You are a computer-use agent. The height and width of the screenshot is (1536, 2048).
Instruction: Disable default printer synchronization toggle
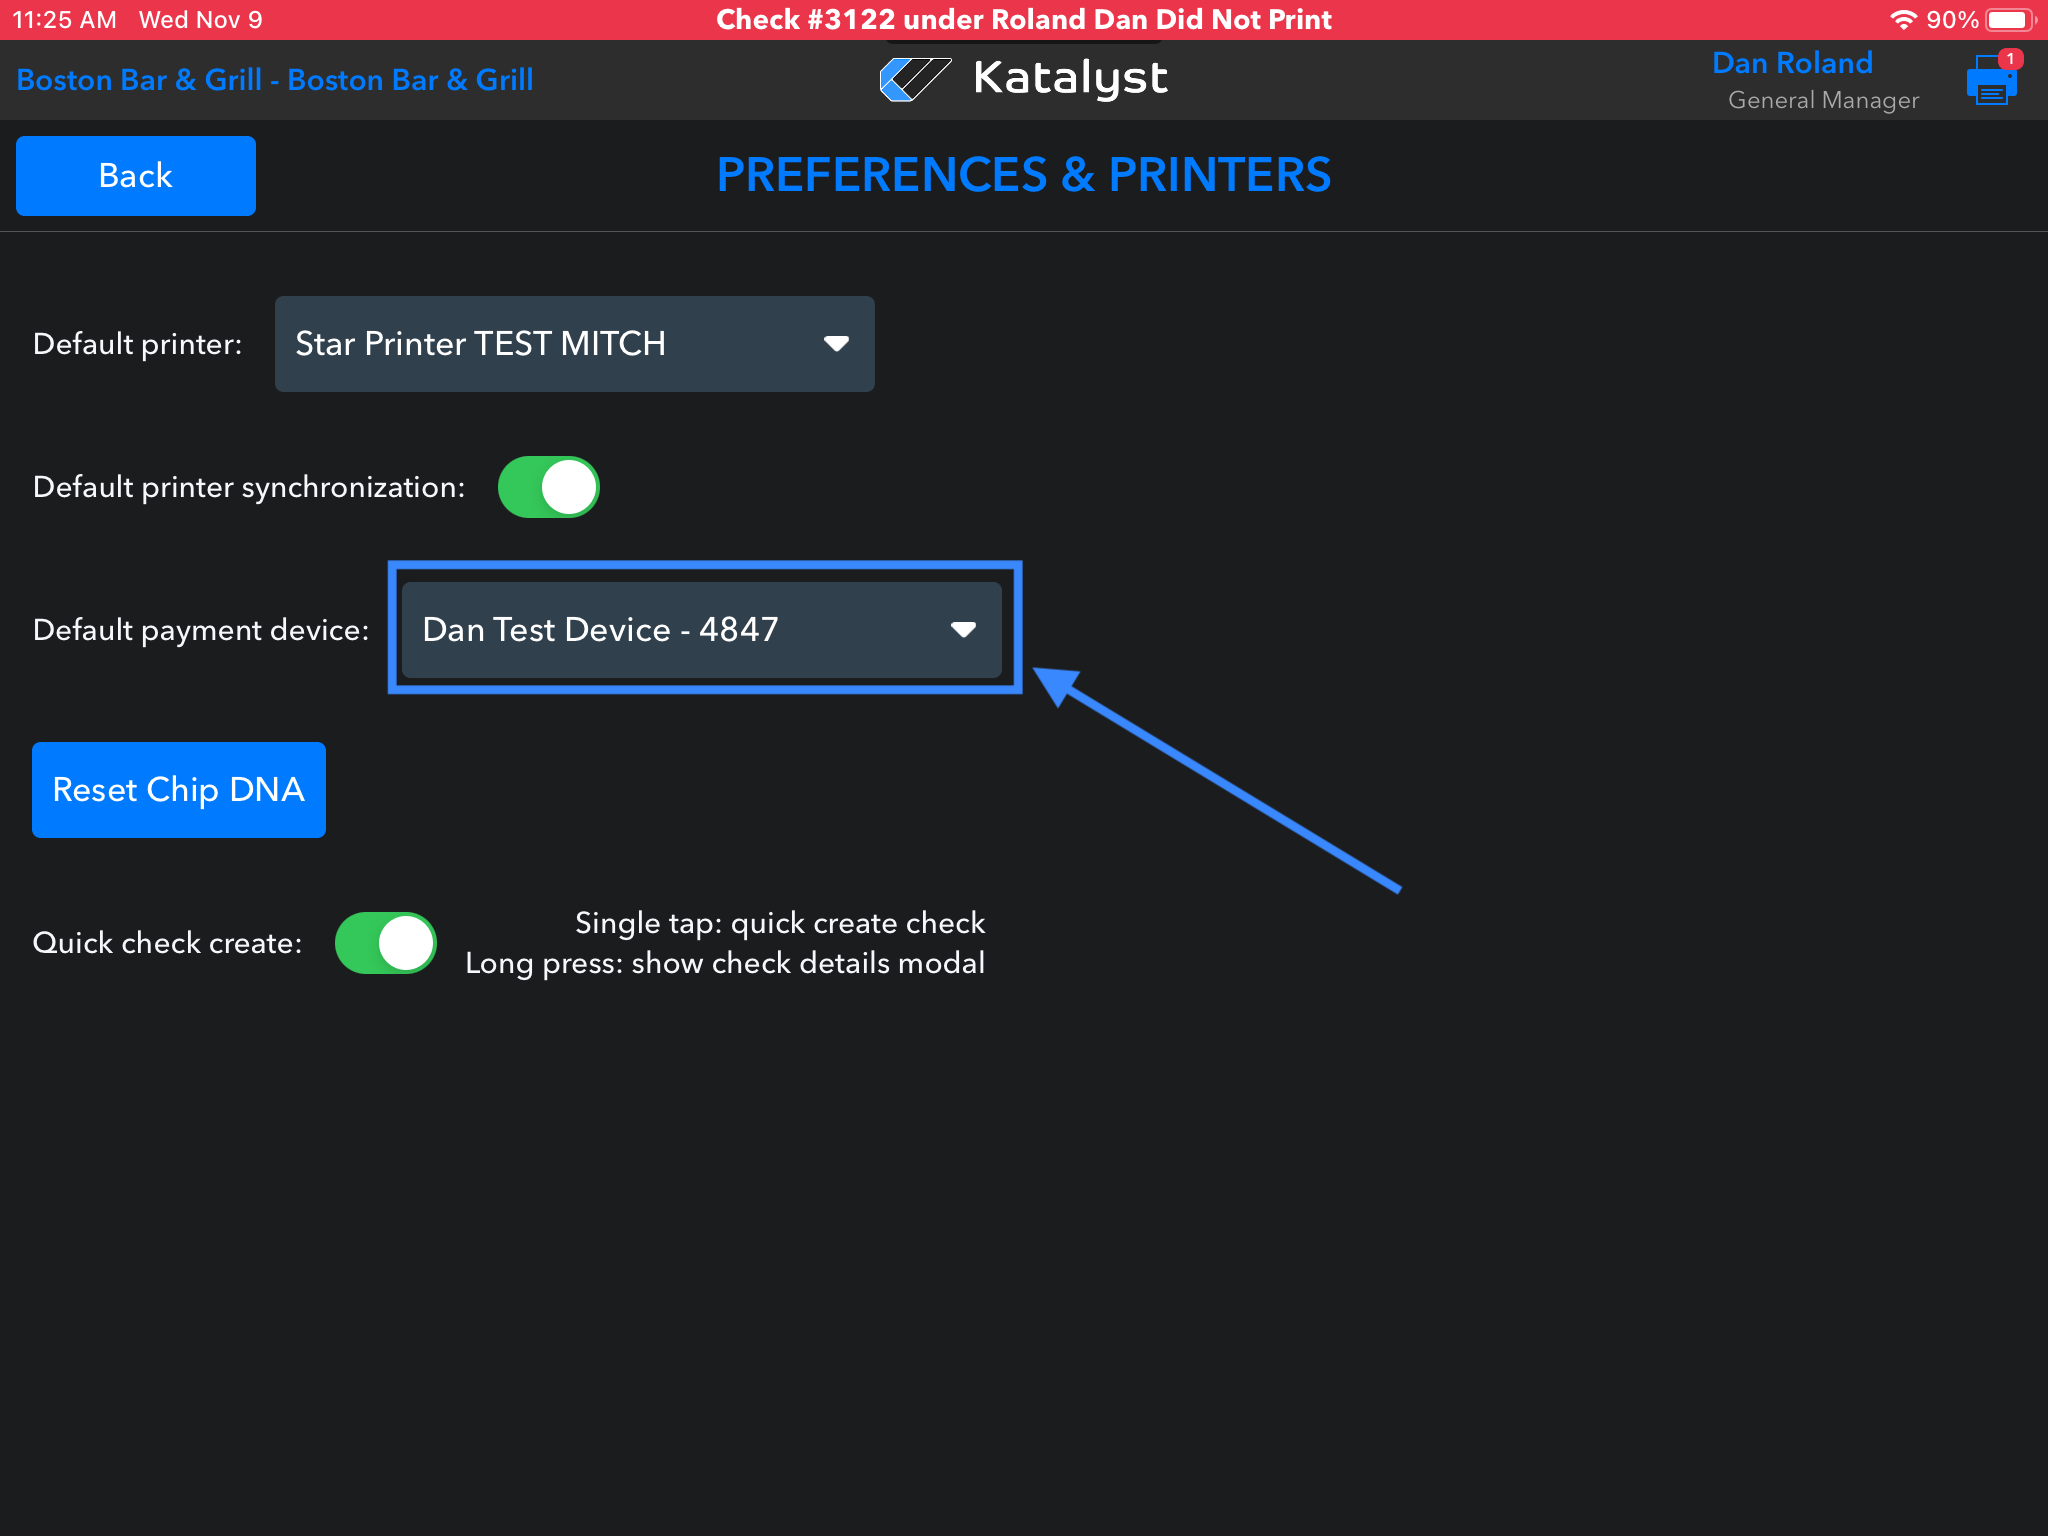(549, 487)
